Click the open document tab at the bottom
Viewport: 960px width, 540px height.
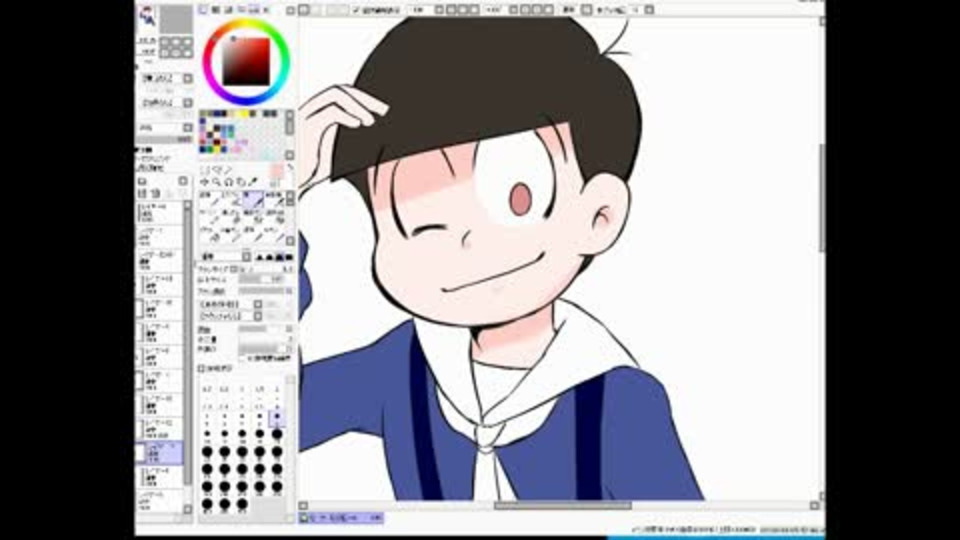pos(341,518)
